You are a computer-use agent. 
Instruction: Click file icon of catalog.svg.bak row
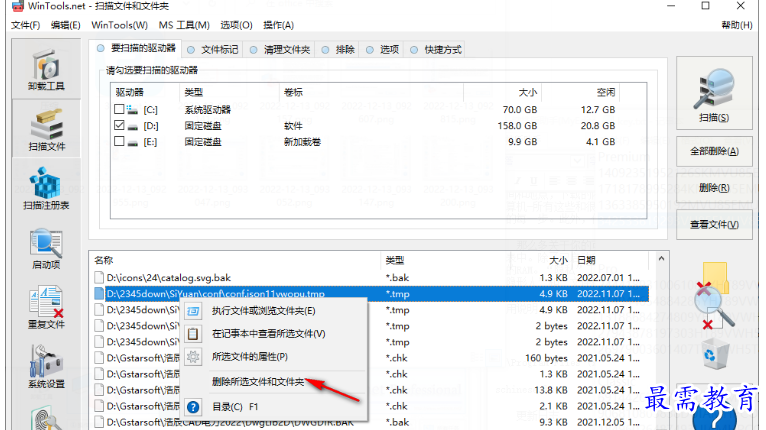pos(99,278)
